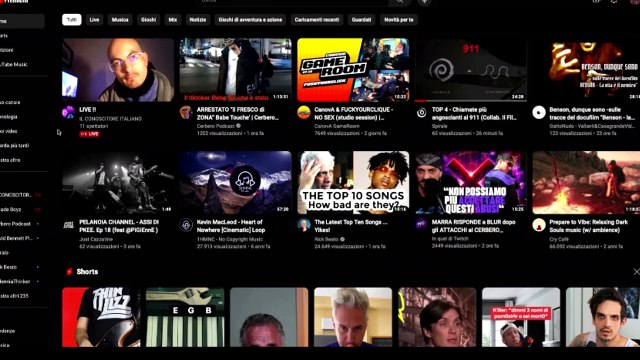
Task: Select the Giochi filter chip
Action: 149,20
